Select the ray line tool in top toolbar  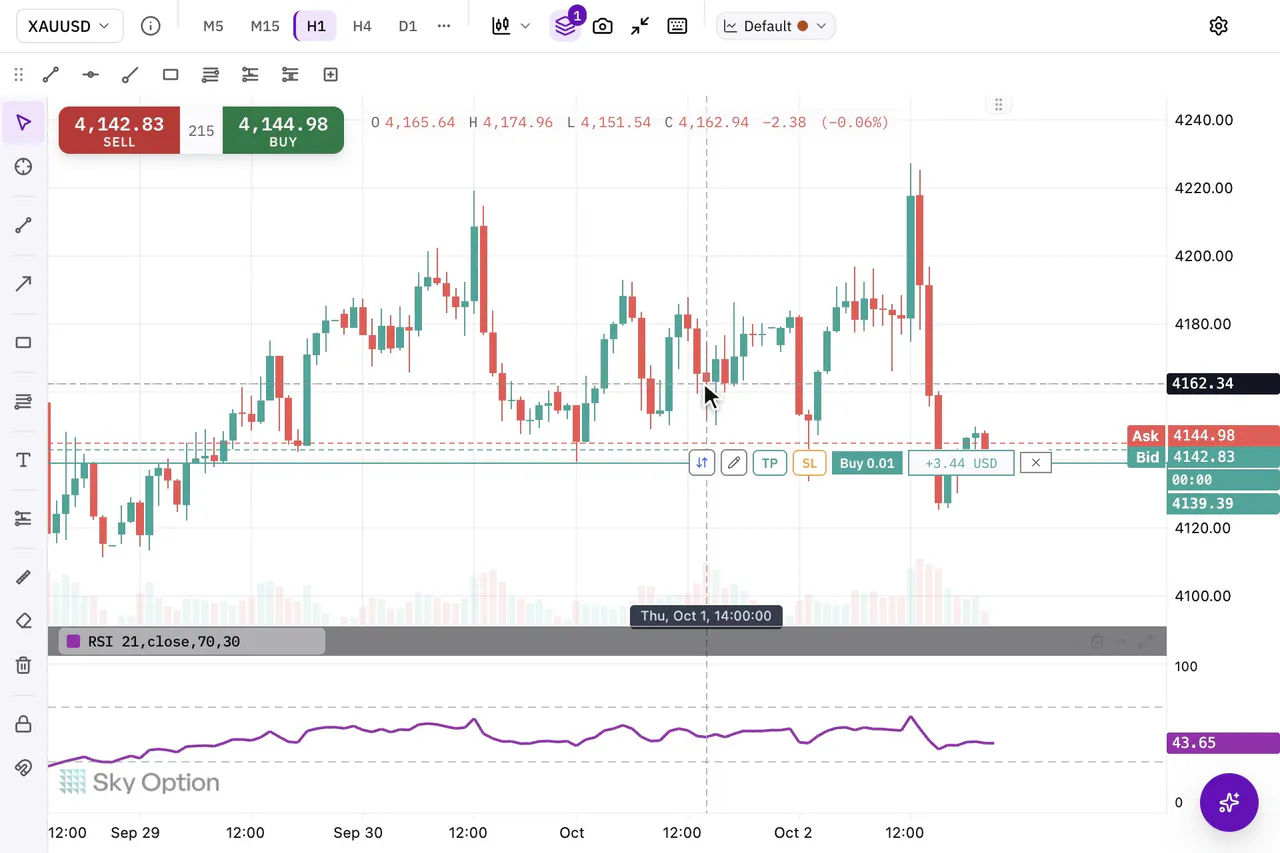pos(130,74)
